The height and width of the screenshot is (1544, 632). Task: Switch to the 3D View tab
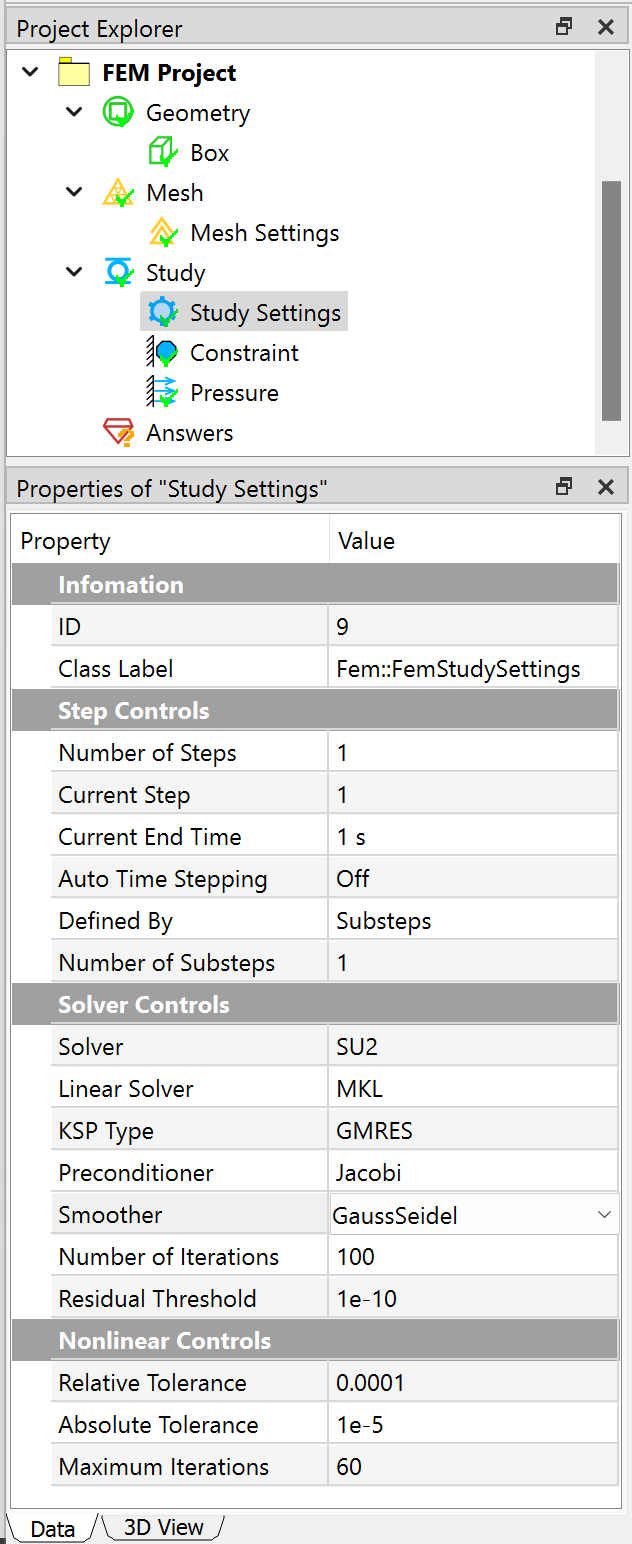[x=162, y=1527]
